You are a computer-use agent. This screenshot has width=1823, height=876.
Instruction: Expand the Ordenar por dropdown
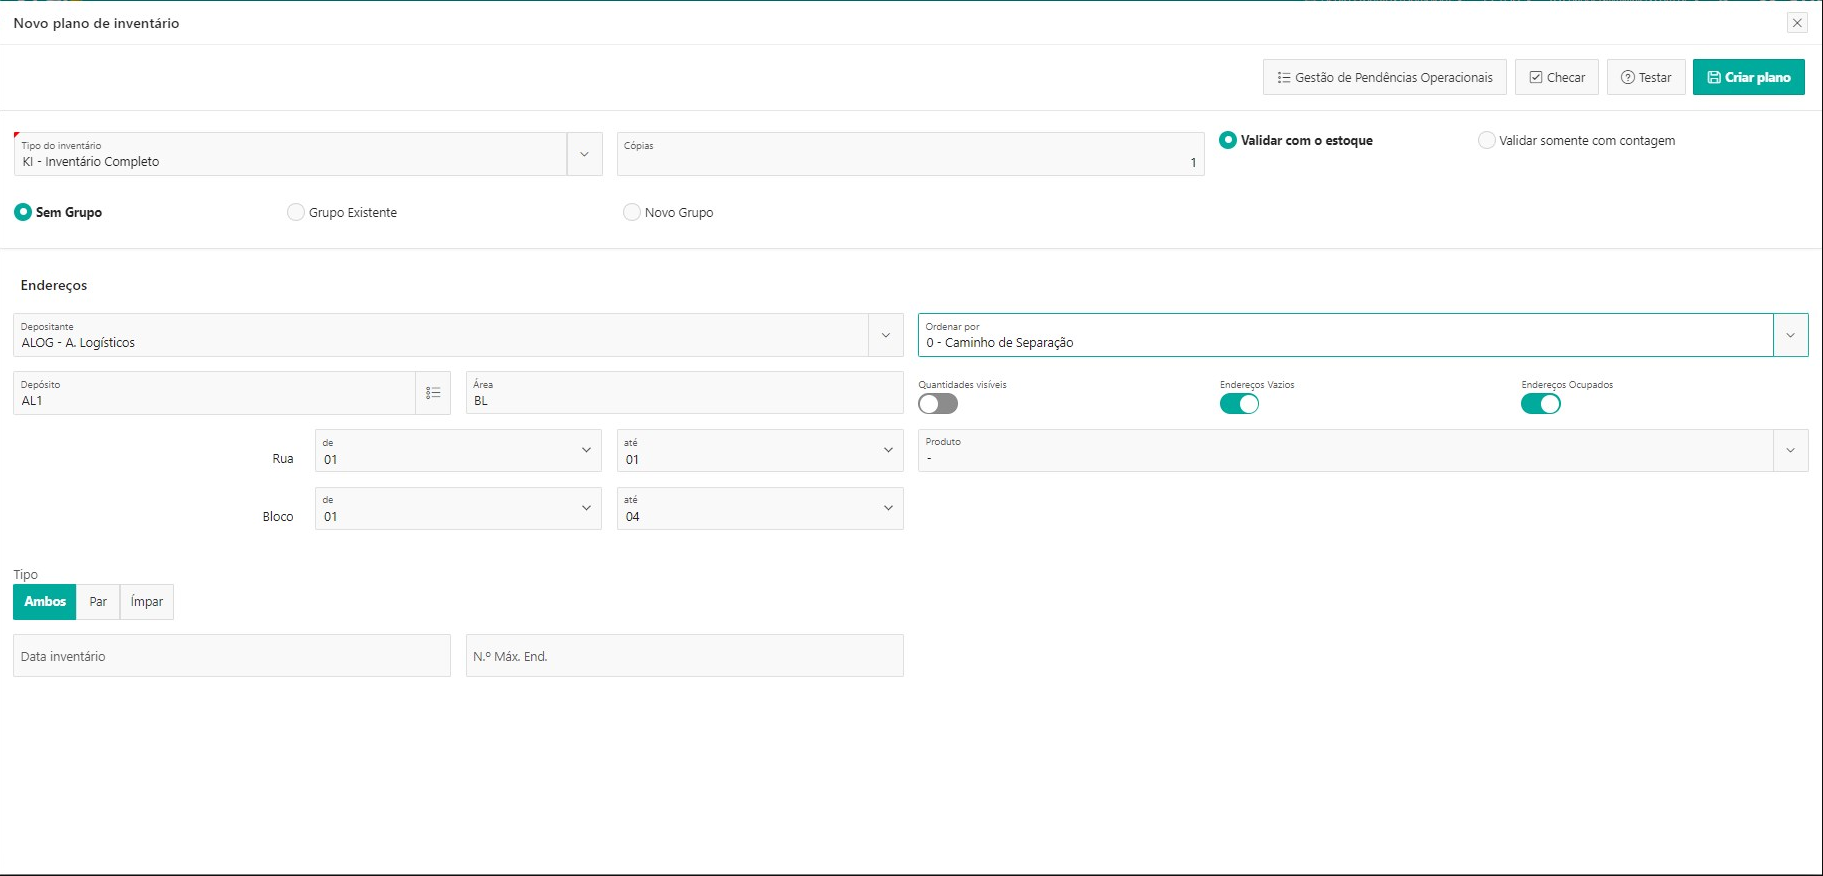coord(1790,335)
